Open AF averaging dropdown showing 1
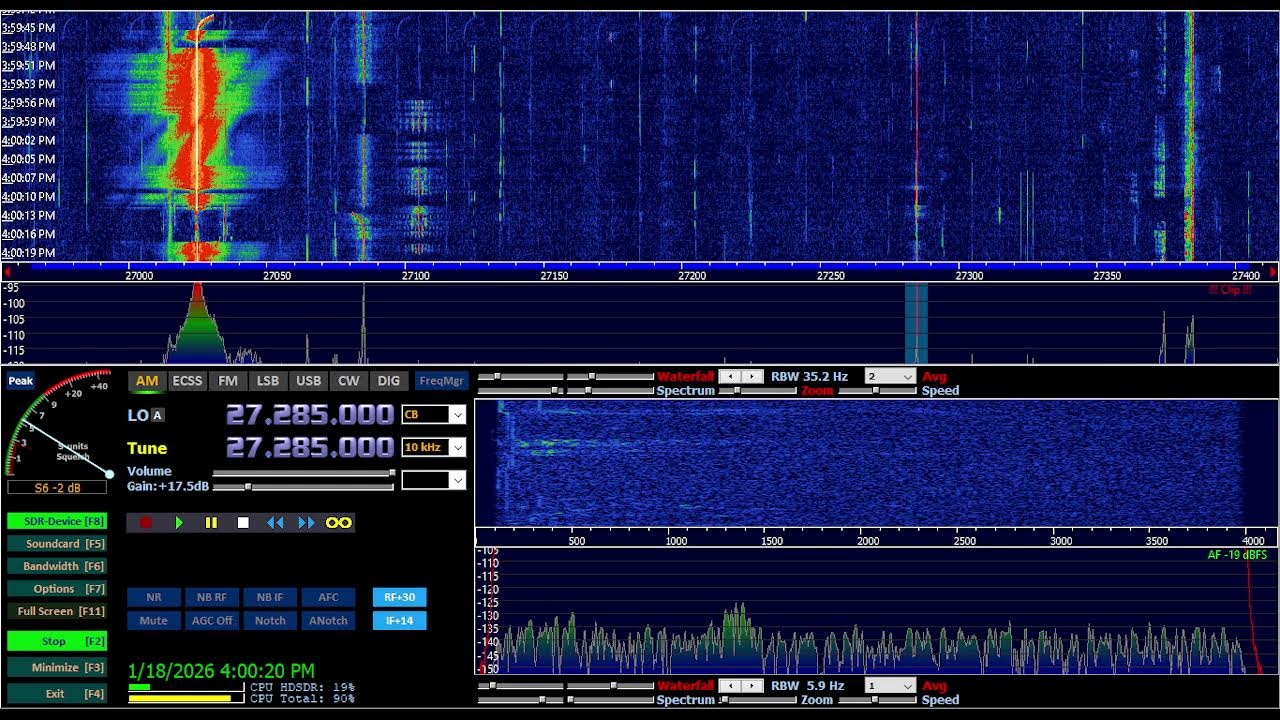Viewport: 1280px width, 720px height. click(x=890, y=686)
